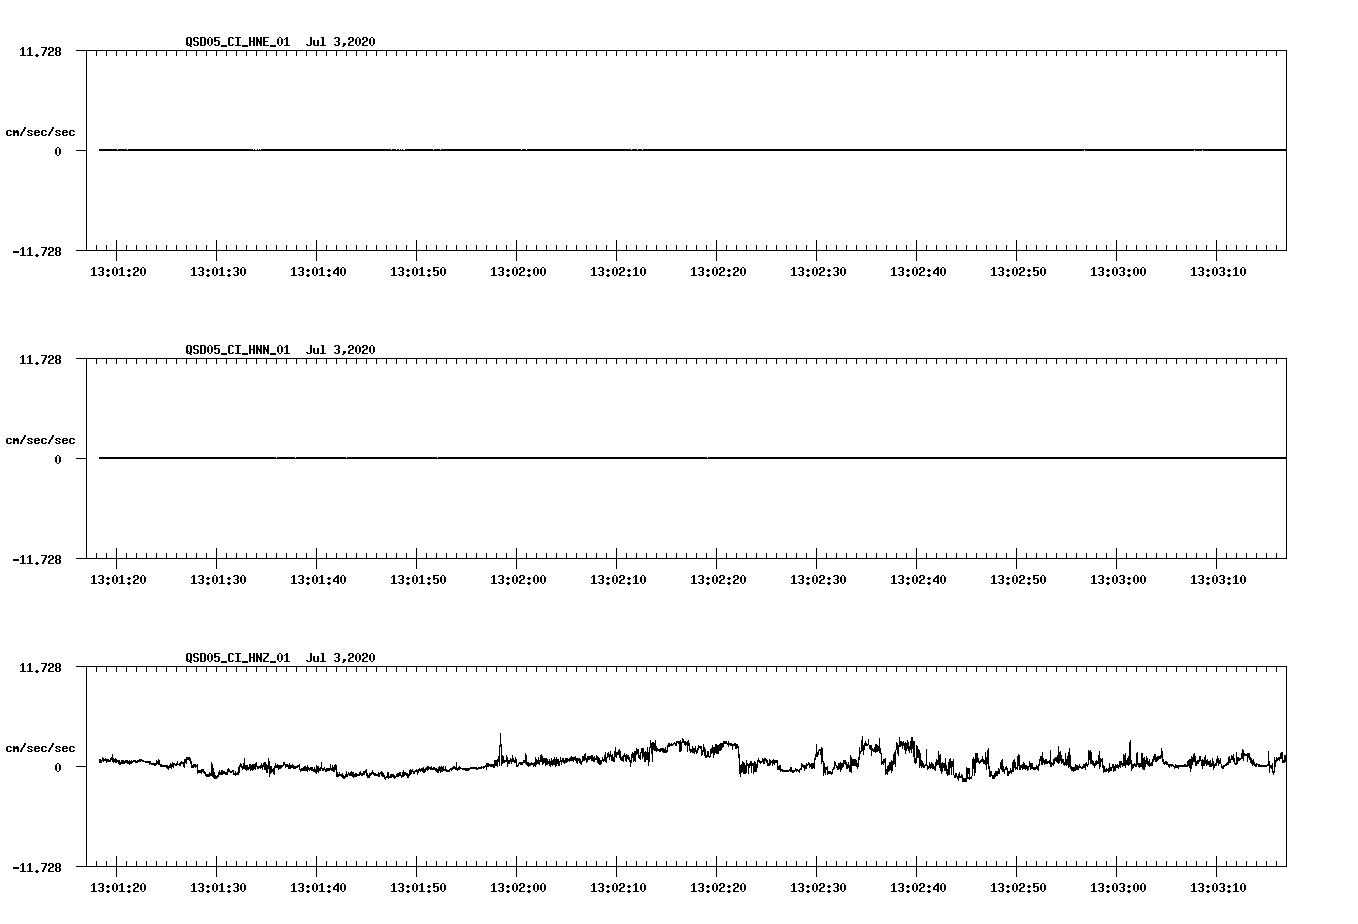
Task: Click 13:03:10 time label under HNN plot
Action: pyautogui.click(x=1218, y=580)
